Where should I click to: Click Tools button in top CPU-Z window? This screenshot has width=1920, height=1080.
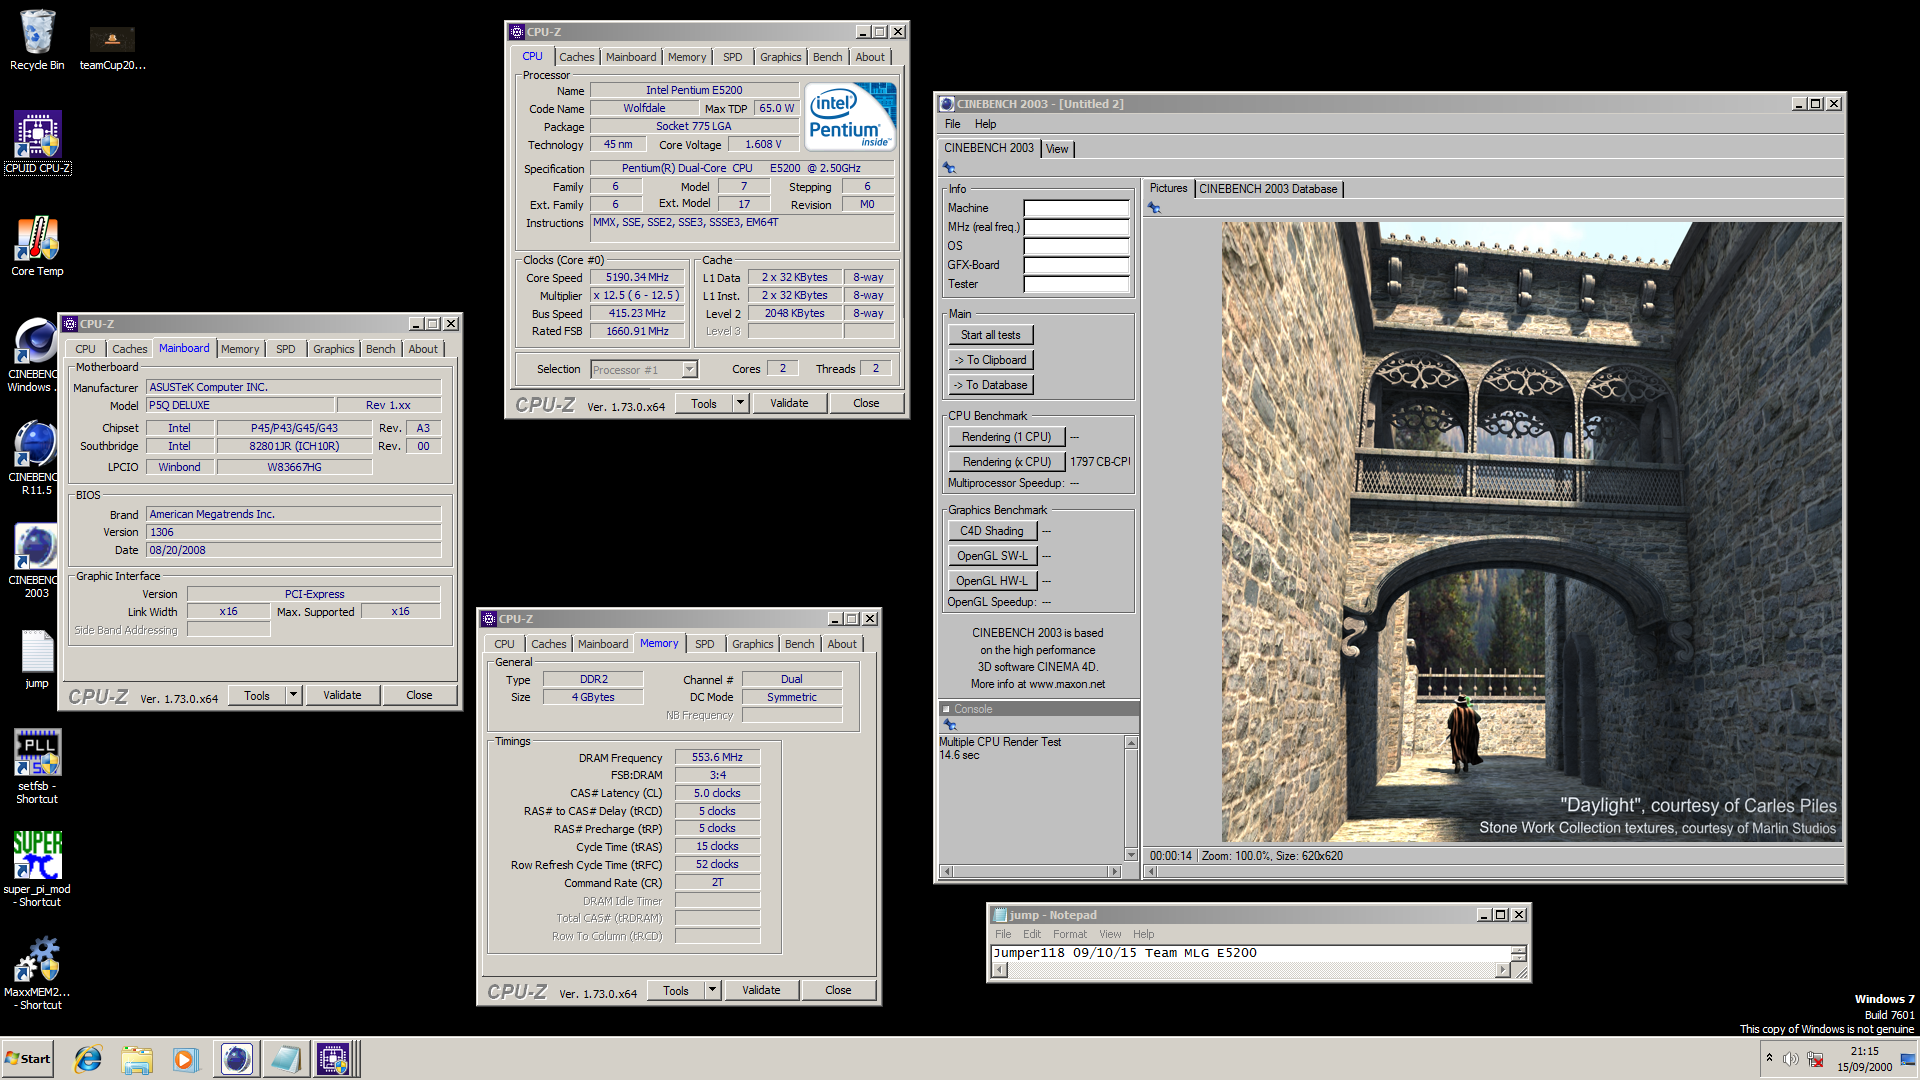tap(704, 403)
